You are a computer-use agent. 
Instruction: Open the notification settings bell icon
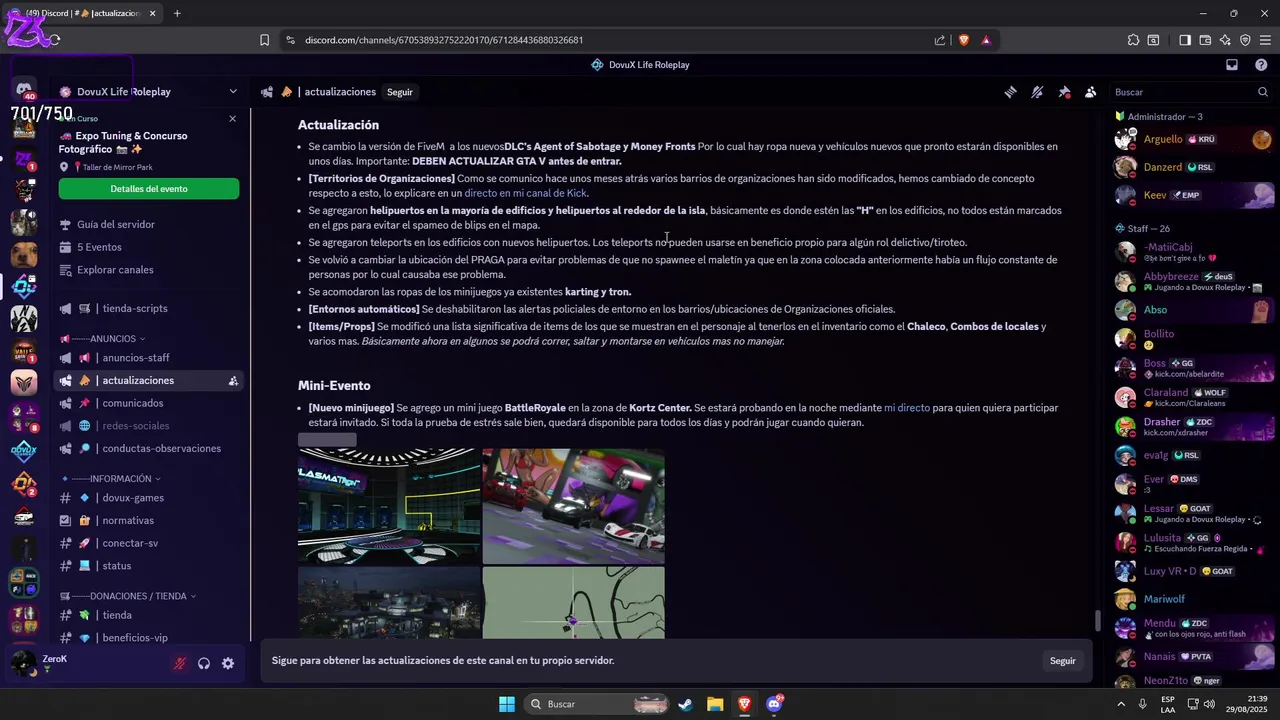click(1037, 92)
